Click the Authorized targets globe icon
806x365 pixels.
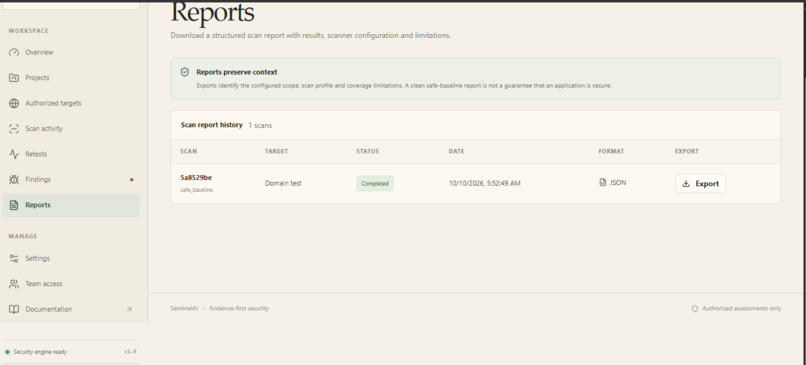tap(14, 103)
